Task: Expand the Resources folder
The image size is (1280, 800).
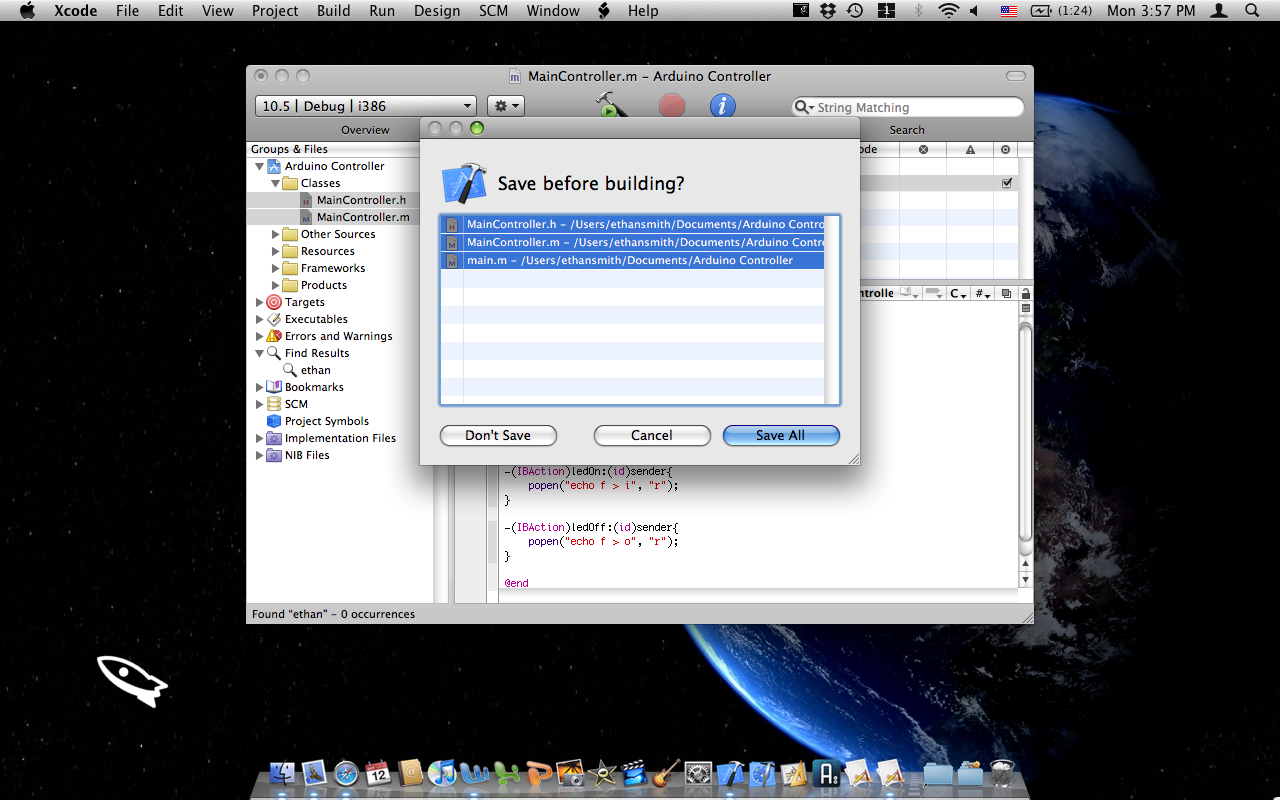Action: (x=276, y=251)
